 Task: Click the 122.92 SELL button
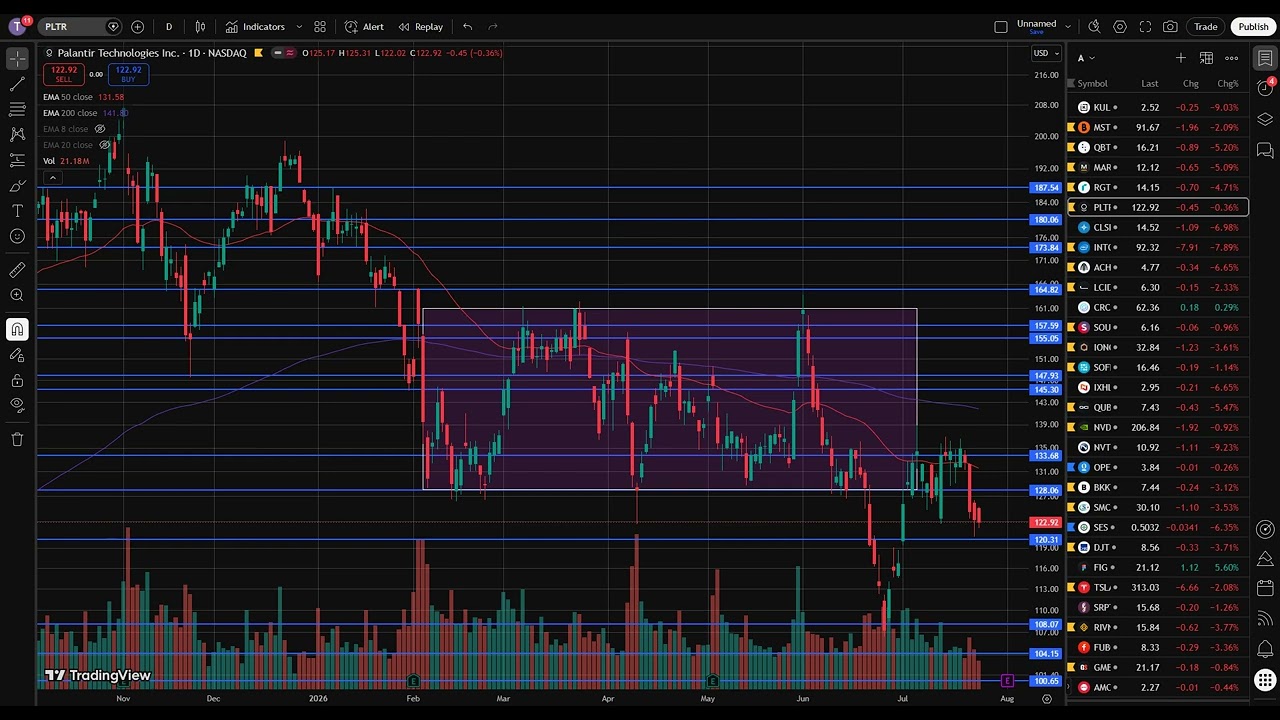coord(64,74)
